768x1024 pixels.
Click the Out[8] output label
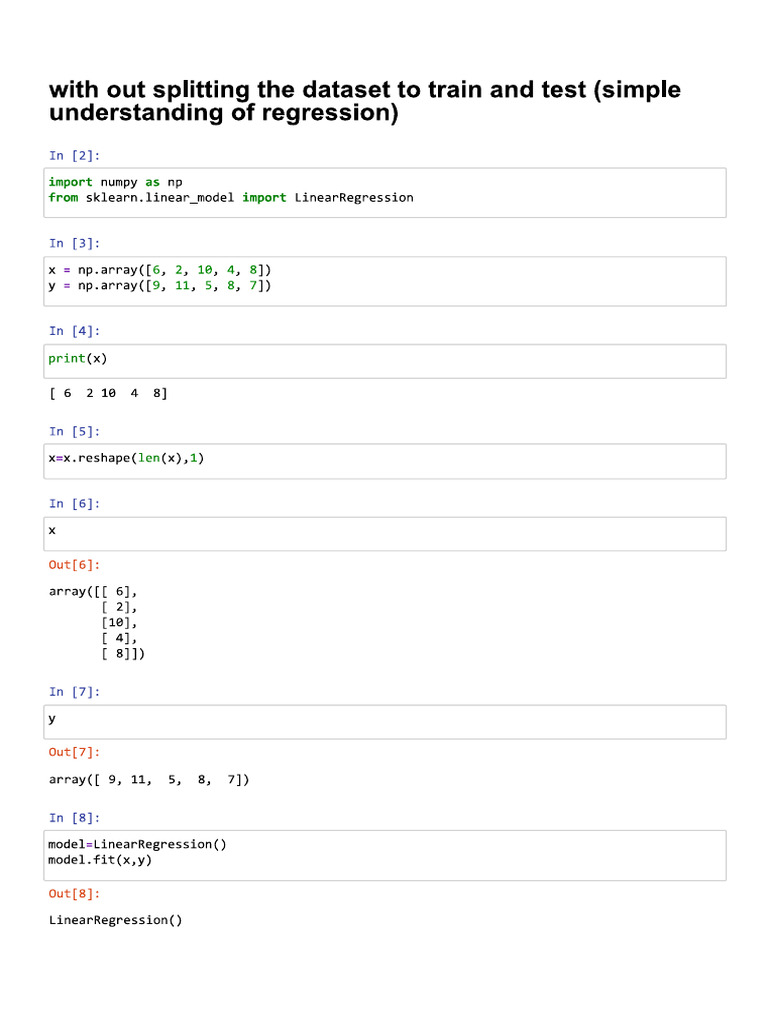[x=75, y=893]
